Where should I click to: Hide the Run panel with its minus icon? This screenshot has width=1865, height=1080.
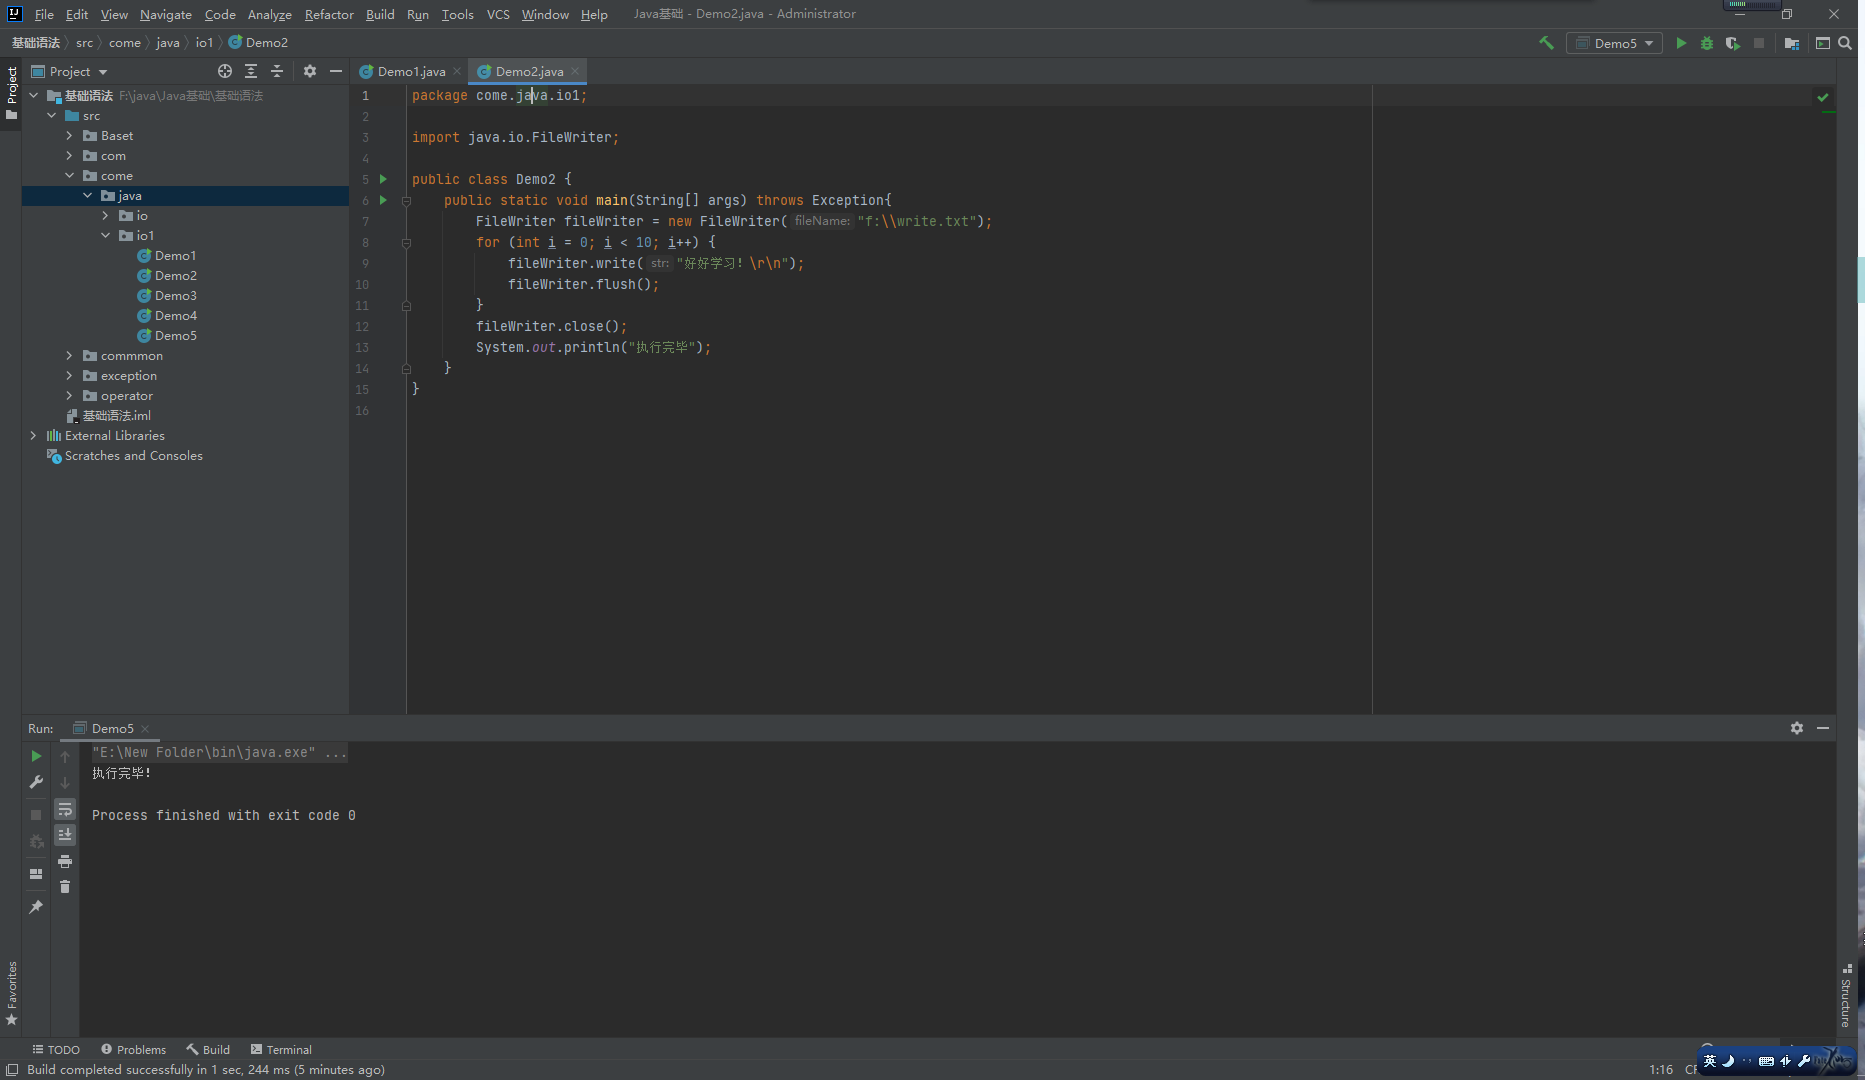1823,728
